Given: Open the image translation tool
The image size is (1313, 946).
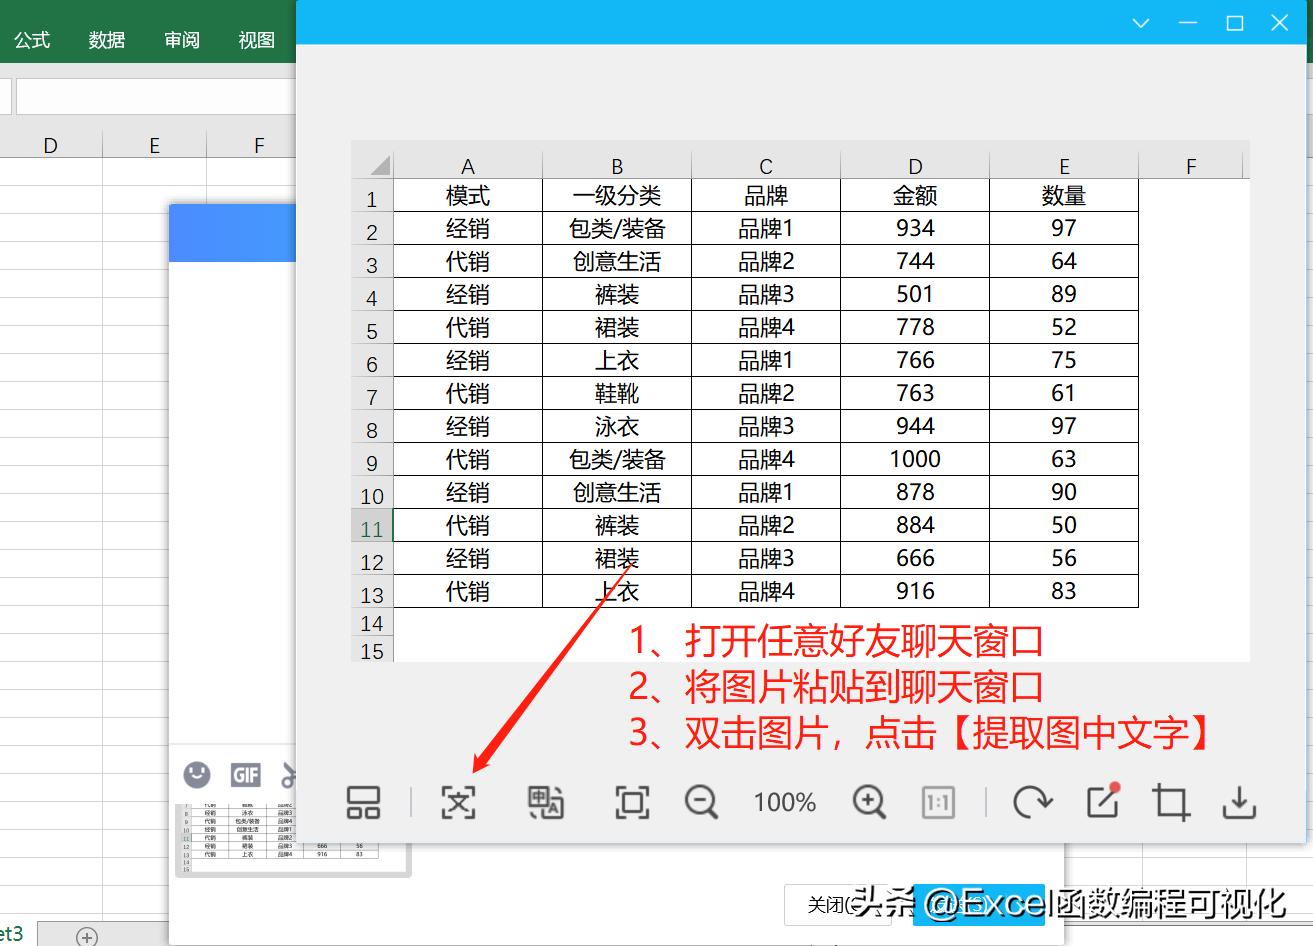Looking at the screenshot, I should pyautogui.click(x=545, y=802).
